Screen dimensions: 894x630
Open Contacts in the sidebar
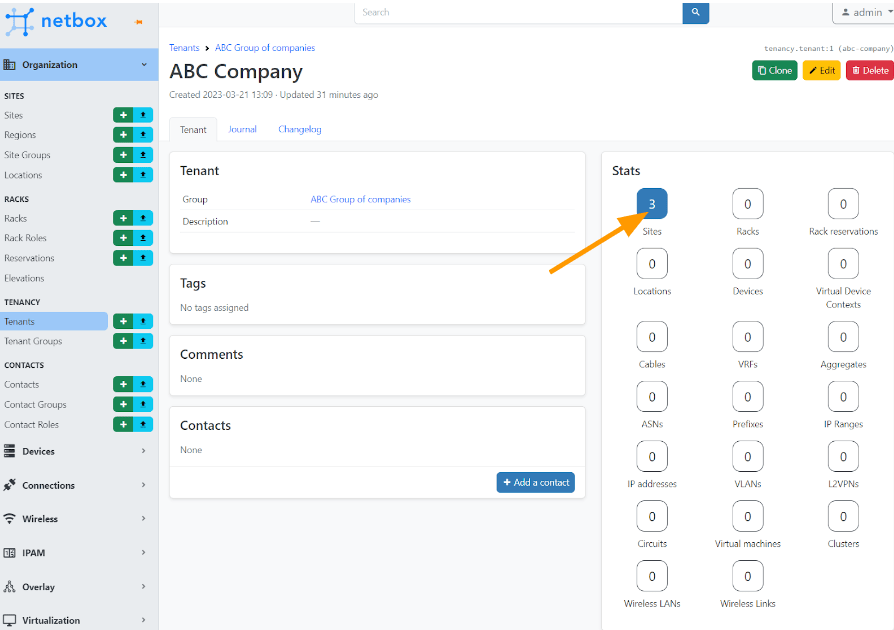click(x=22, y=385)
